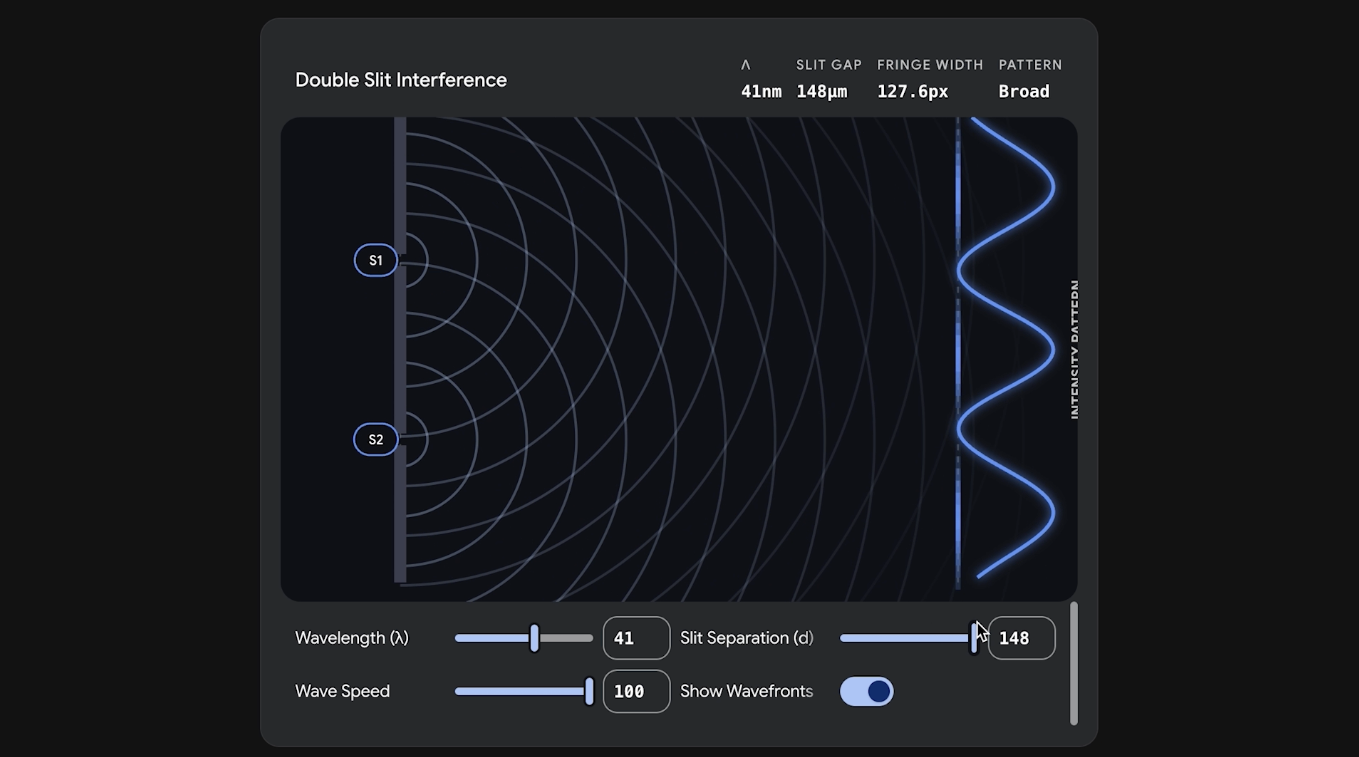The image size is (1359, 757).
Task: Click the vertical scrollbar beside the controls
Action: click(x=1074, y=663)
